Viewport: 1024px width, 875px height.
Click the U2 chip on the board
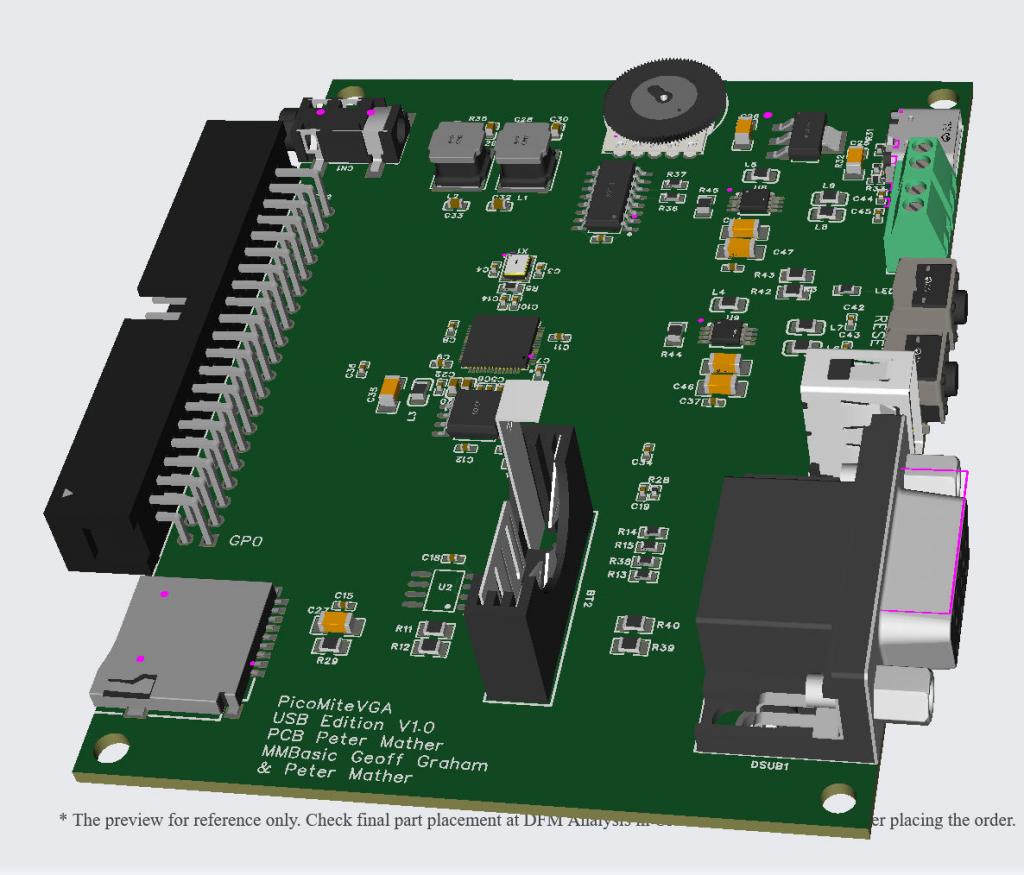pyautogui.click(x=444, y=590)
